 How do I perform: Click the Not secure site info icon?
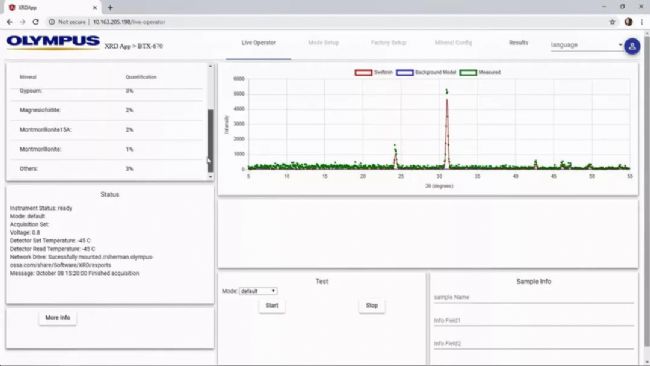point(51,22)
